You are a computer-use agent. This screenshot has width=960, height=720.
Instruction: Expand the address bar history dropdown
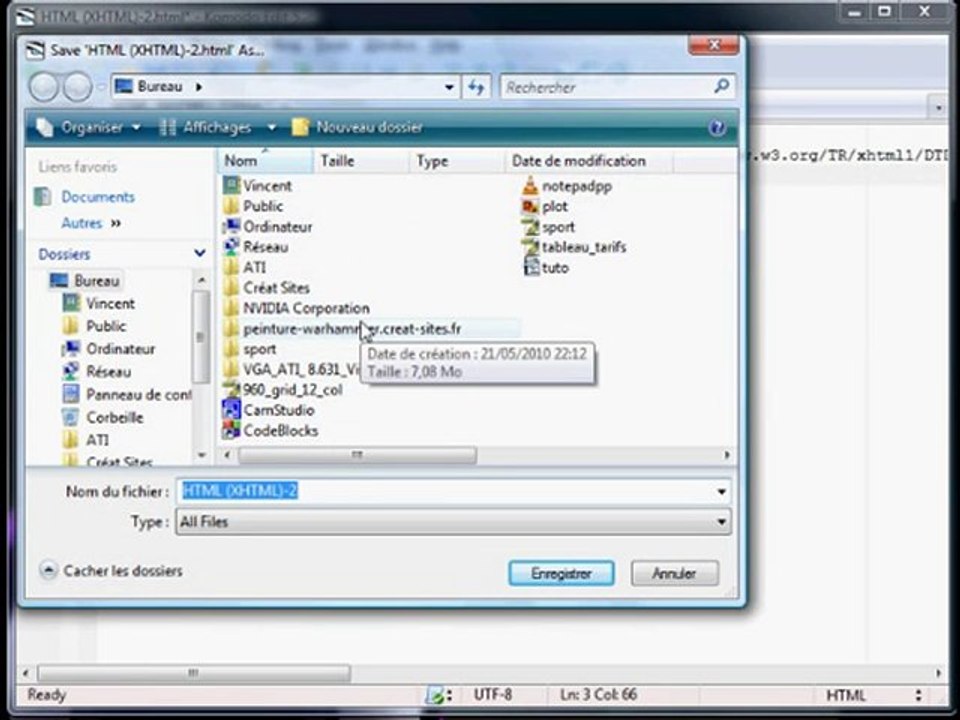tap(449, 87)
